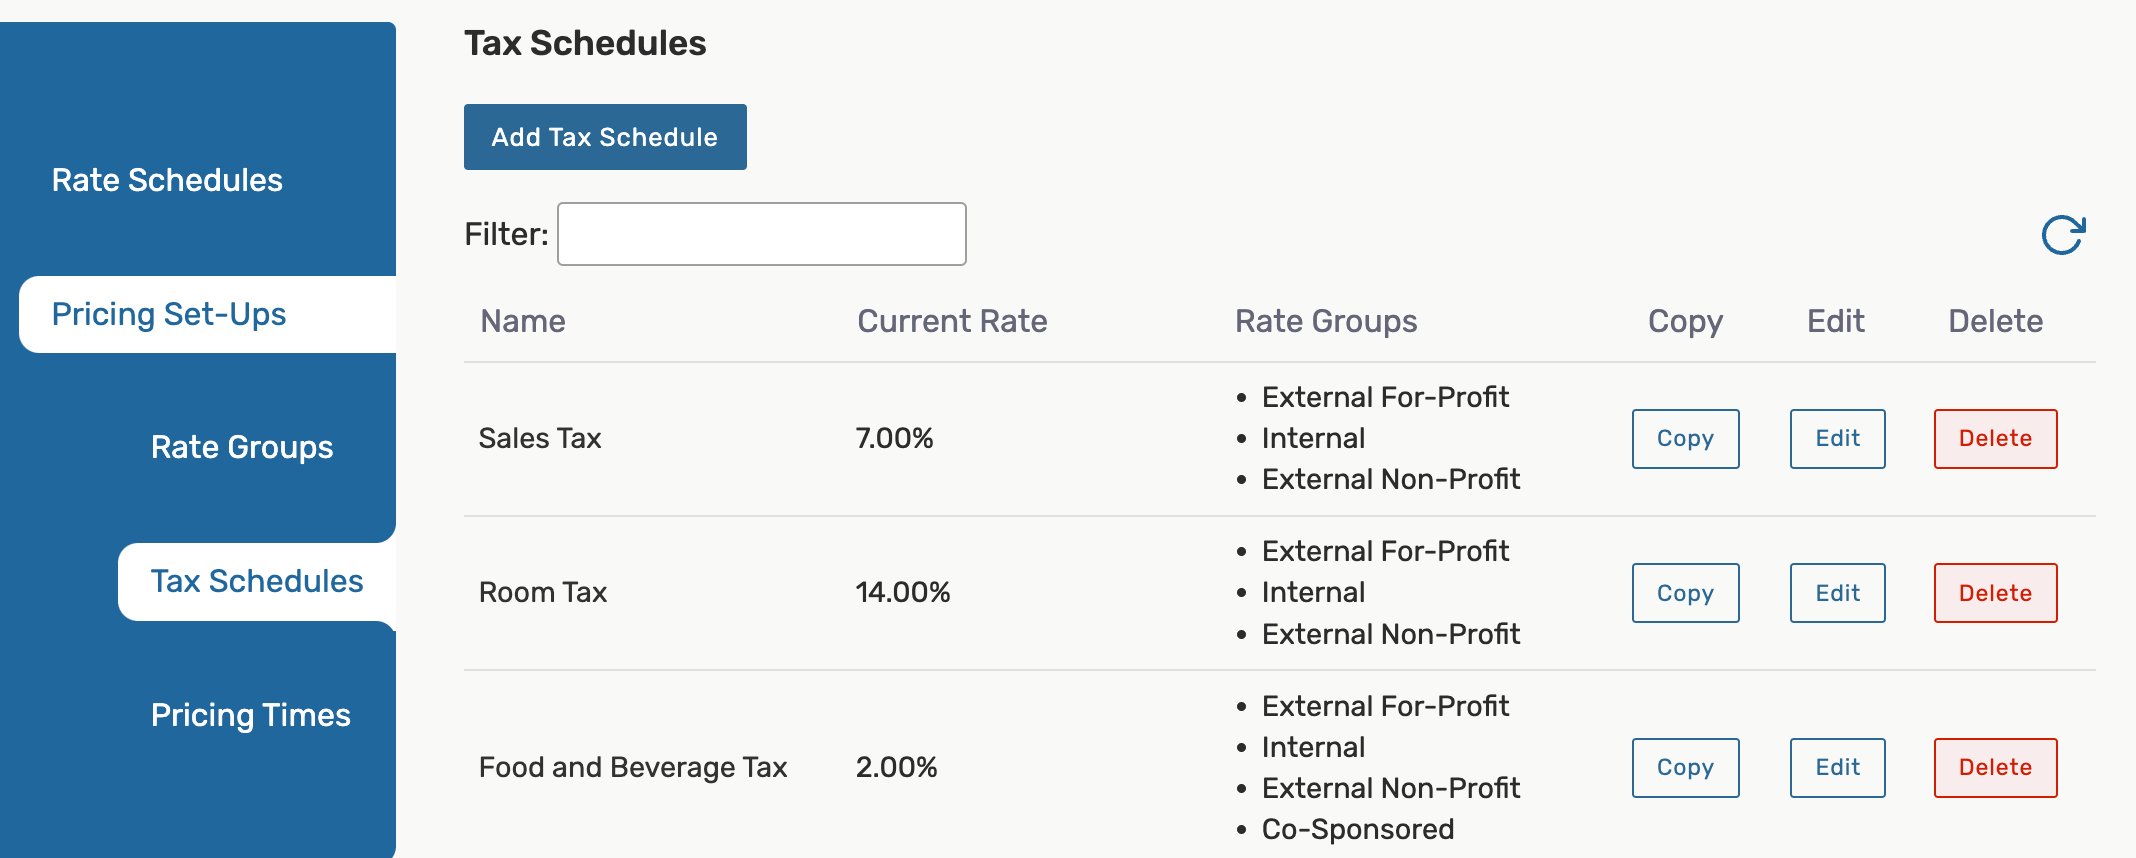The width and height of the screenshot is (2136, 858).
Task: Copy the Room Tax schedule
Action: [x=1685, y=593]
